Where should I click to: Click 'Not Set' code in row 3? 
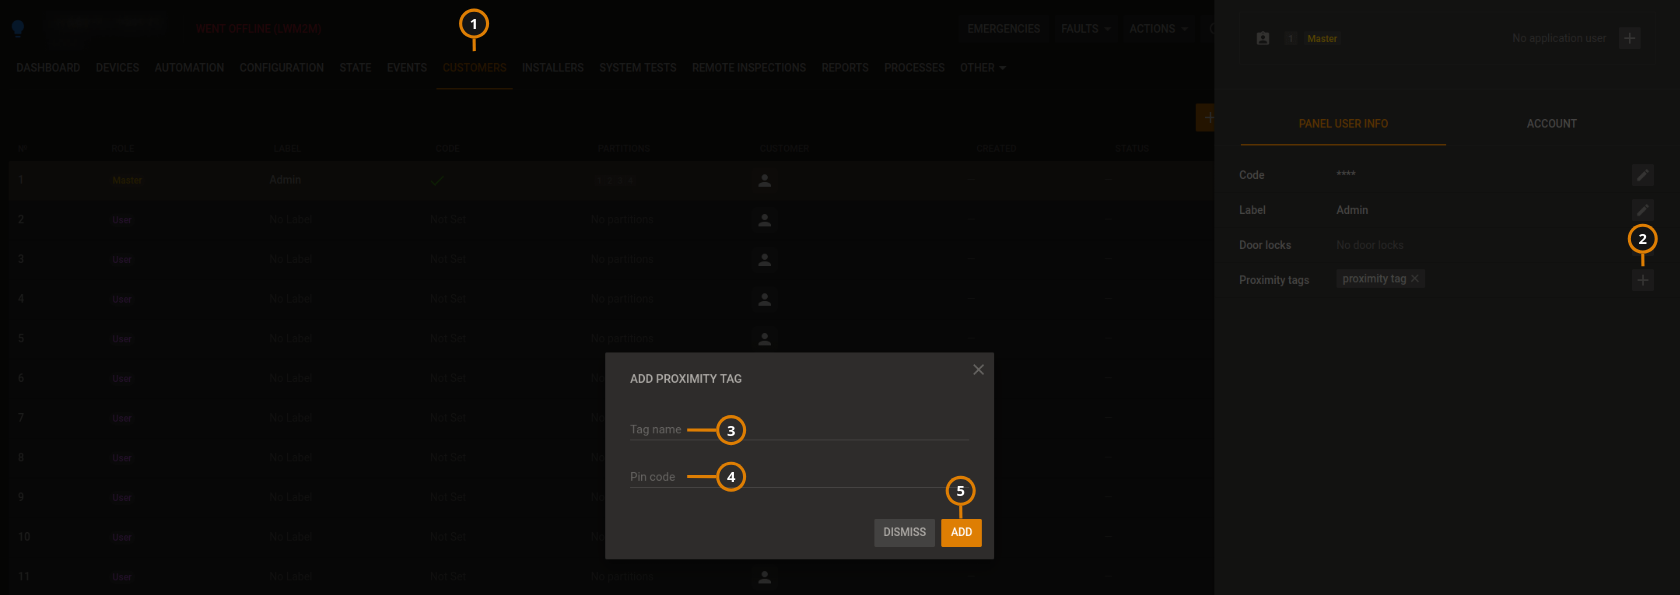448,260
